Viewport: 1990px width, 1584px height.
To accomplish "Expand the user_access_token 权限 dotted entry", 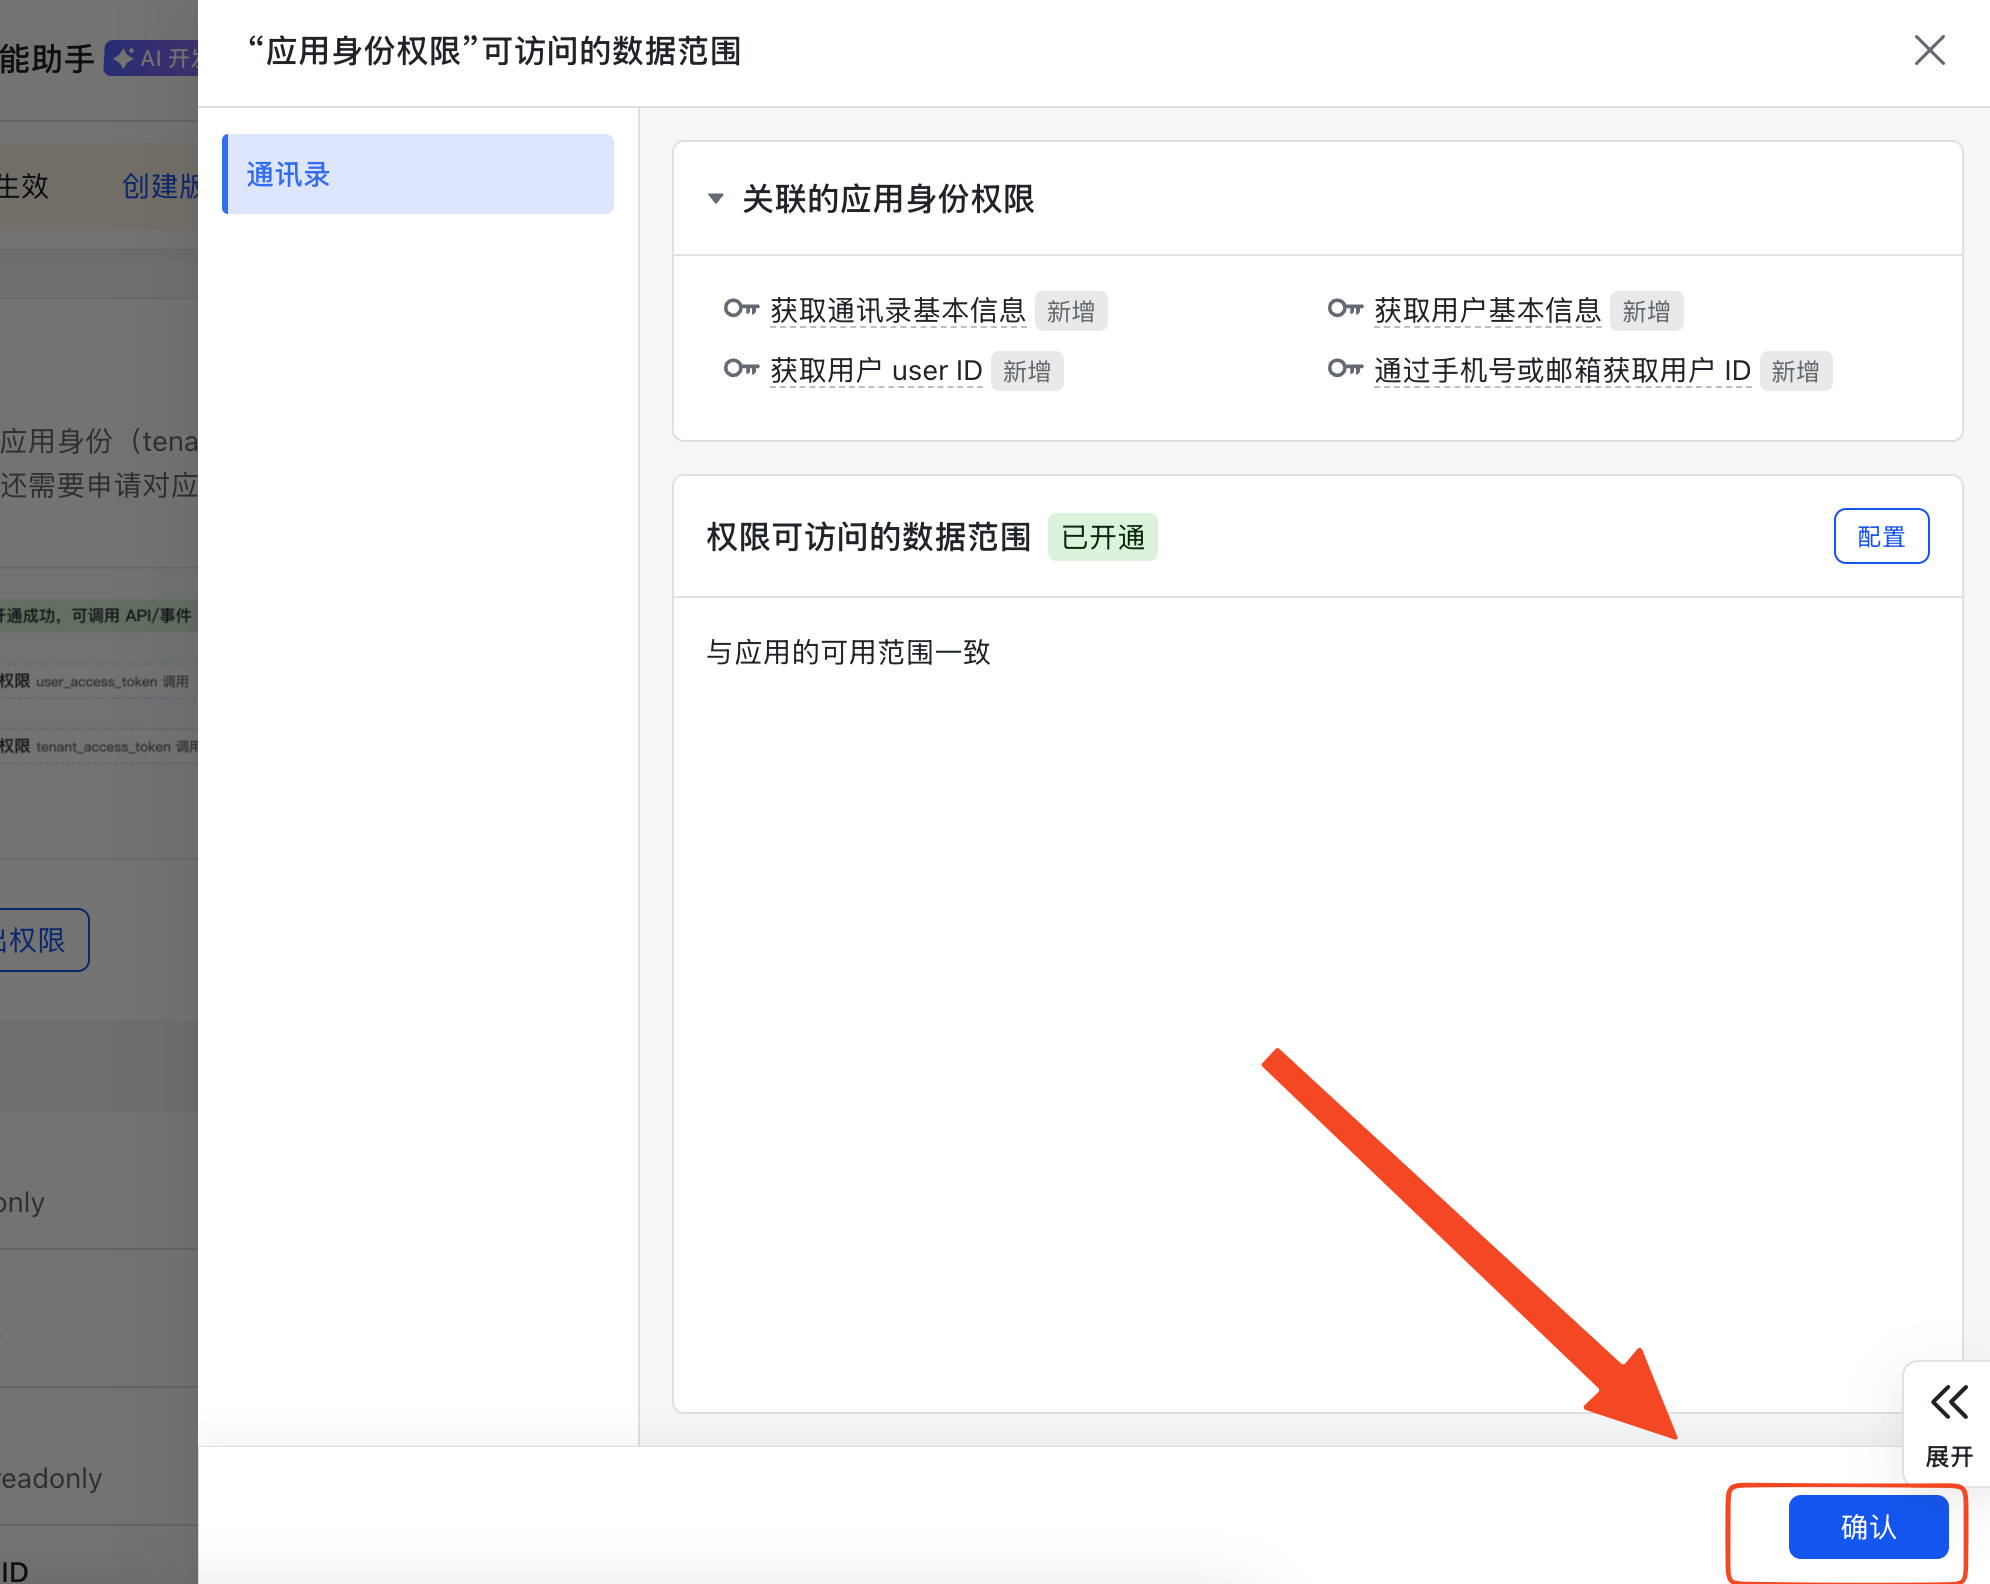I will pyautogui.click(x=100, y=682).
